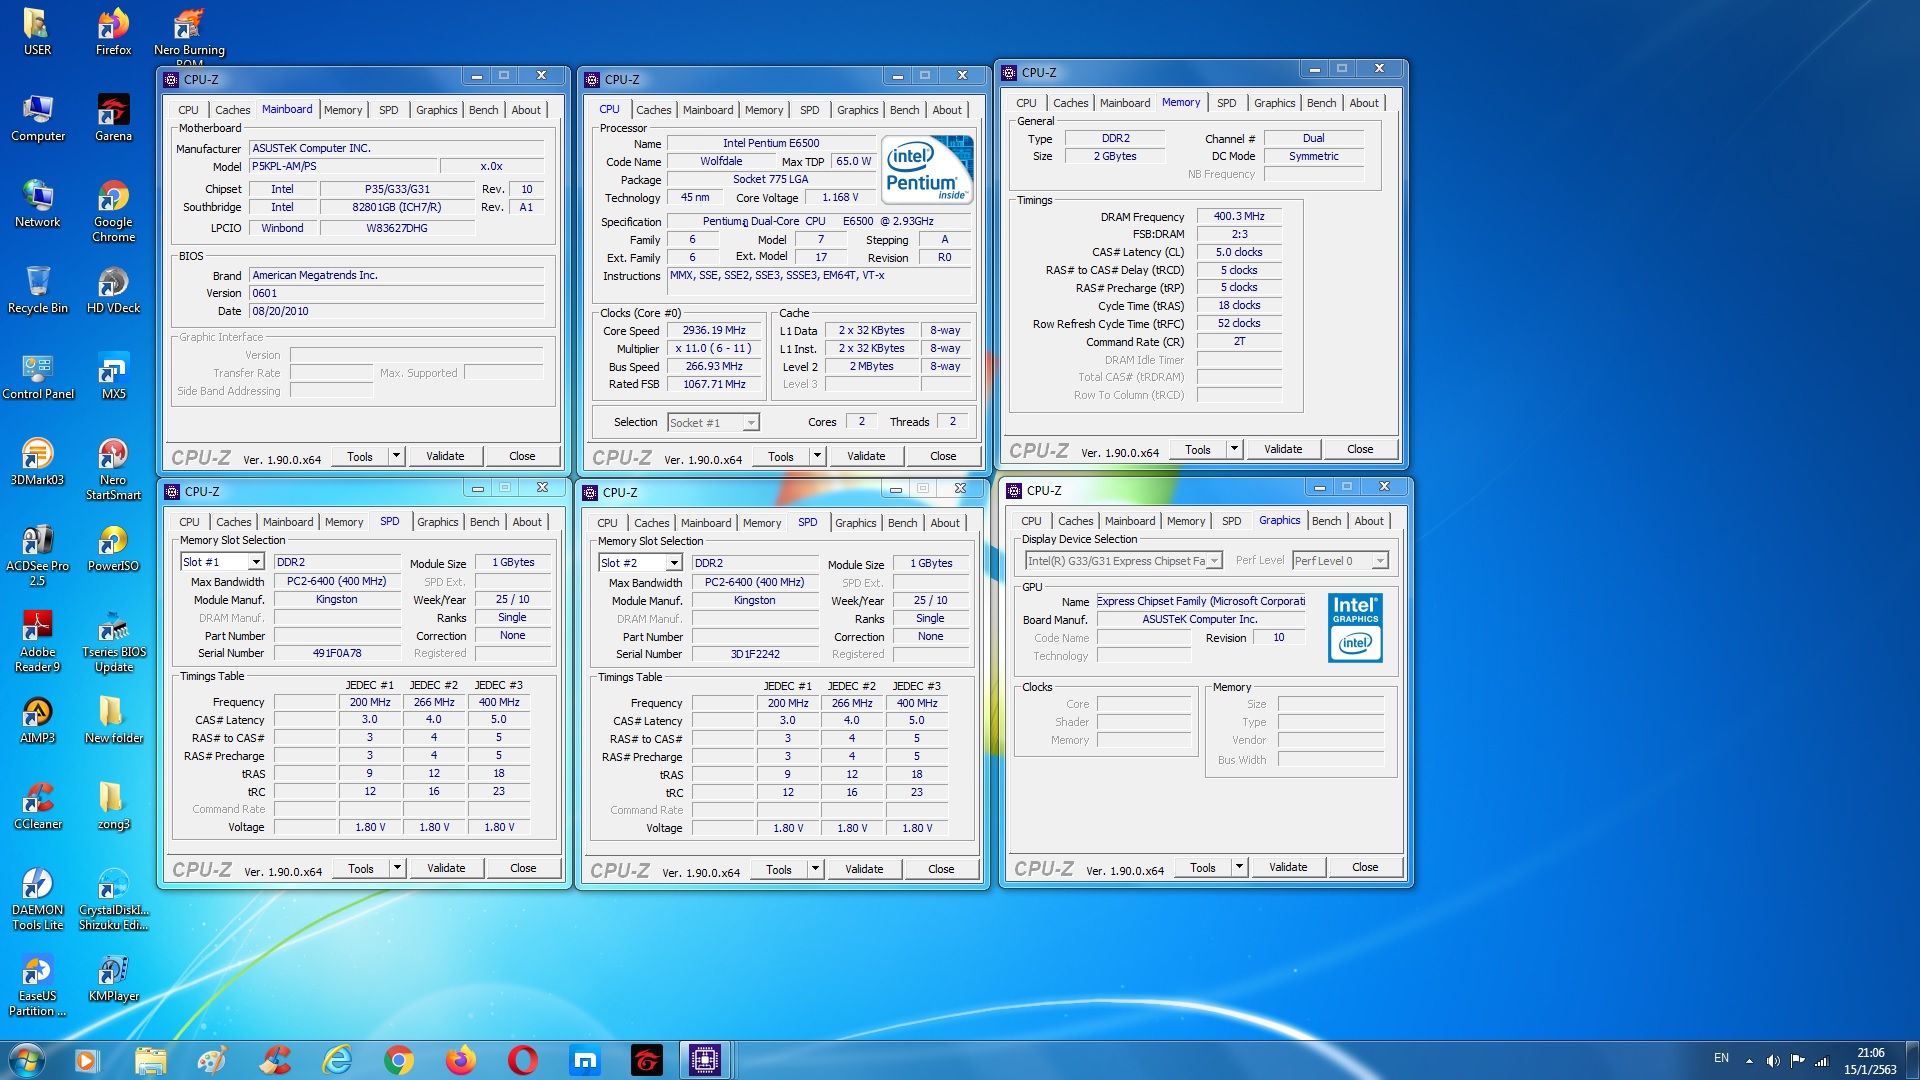Select the HD VDeck desktop shortcut
Screen dimensions: 1920x1080
click(113, 290)
